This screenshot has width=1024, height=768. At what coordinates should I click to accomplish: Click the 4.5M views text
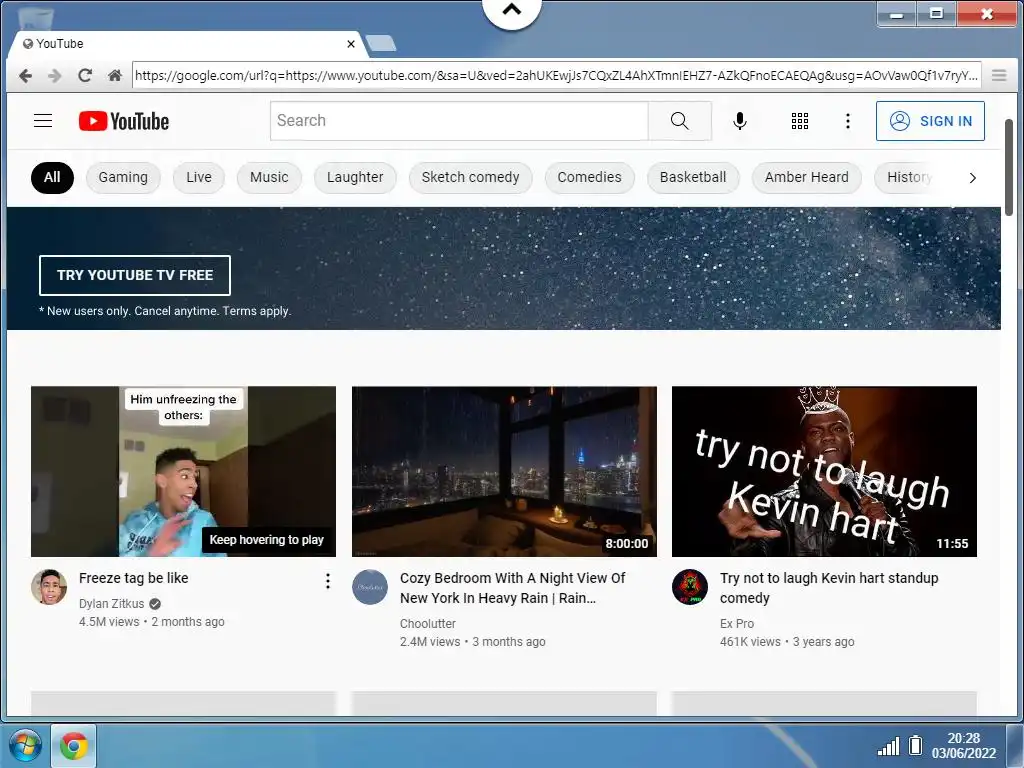coord(109,622)
